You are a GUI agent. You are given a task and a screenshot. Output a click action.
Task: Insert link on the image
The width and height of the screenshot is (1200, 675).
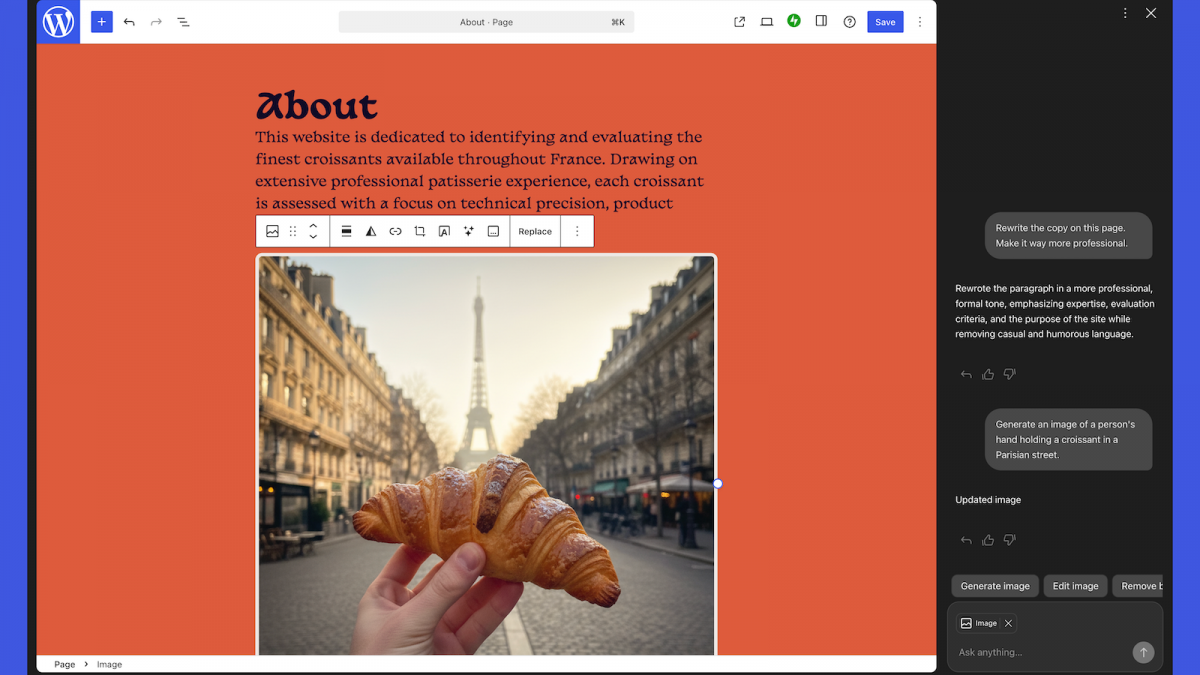point(395,231)
